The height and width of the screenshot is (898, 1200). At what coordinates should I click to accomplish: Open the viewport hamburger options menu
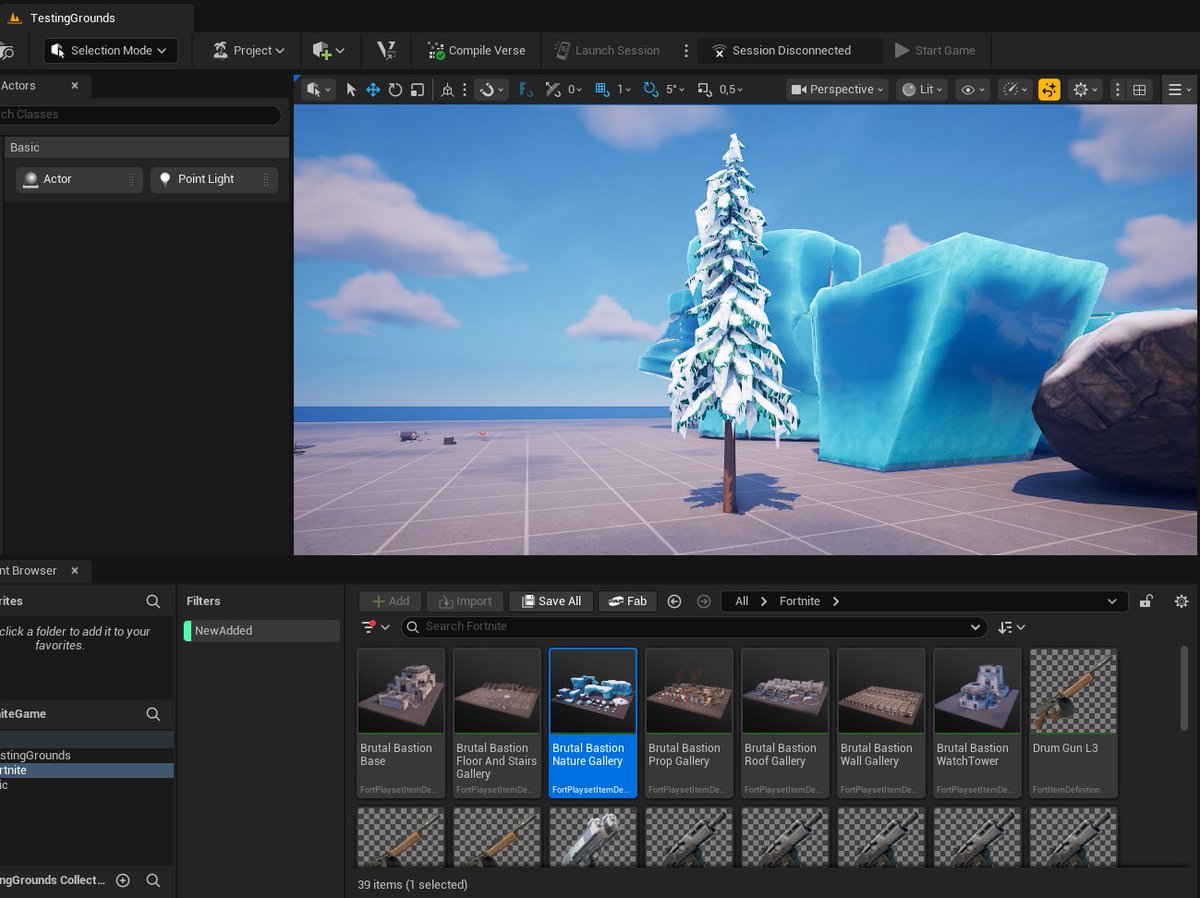(x=1180, y=90)
